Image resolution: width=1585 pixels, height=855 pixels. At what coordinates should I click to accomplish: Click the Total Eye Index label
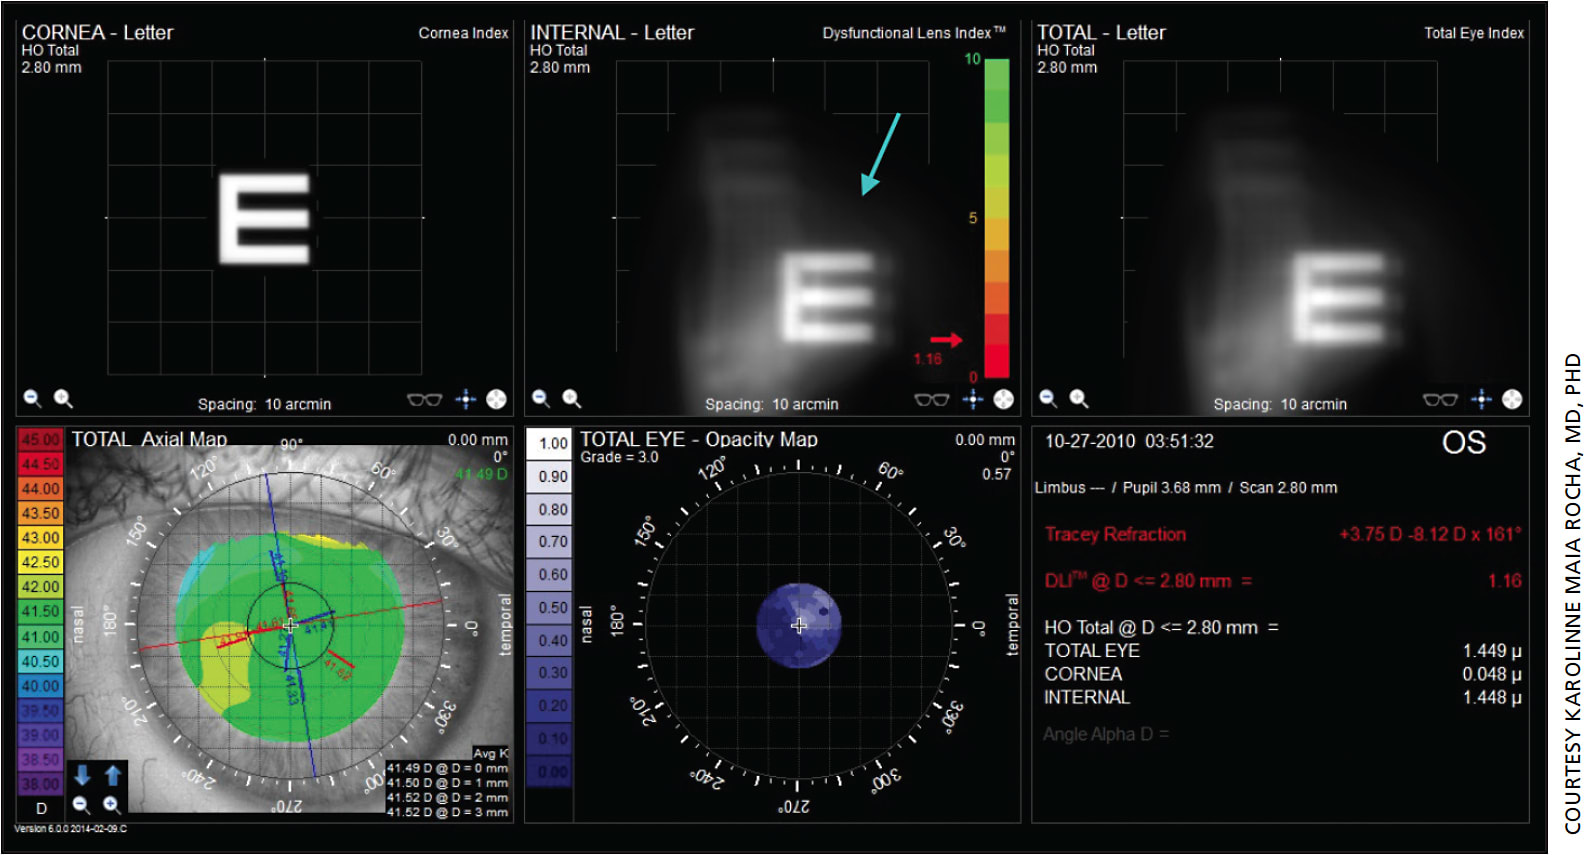pos(1474,33)
